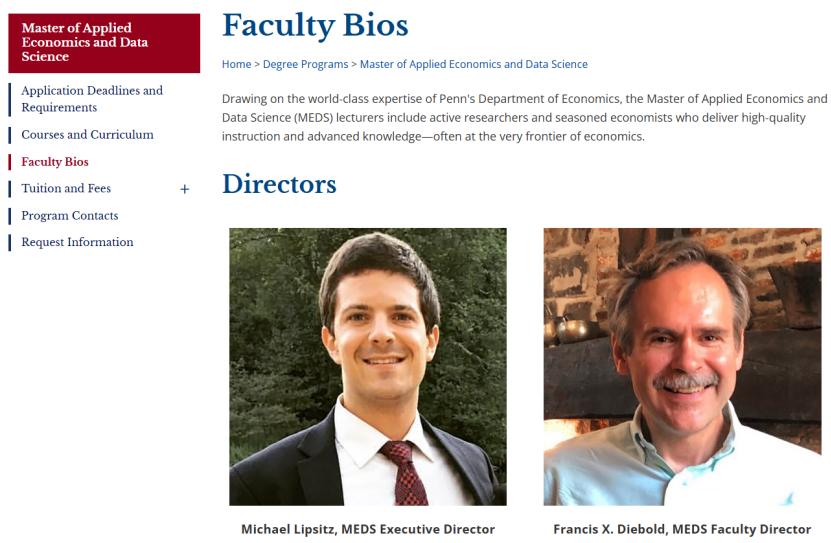Open Application Deadlines and Requirements page

coord(92,99)
